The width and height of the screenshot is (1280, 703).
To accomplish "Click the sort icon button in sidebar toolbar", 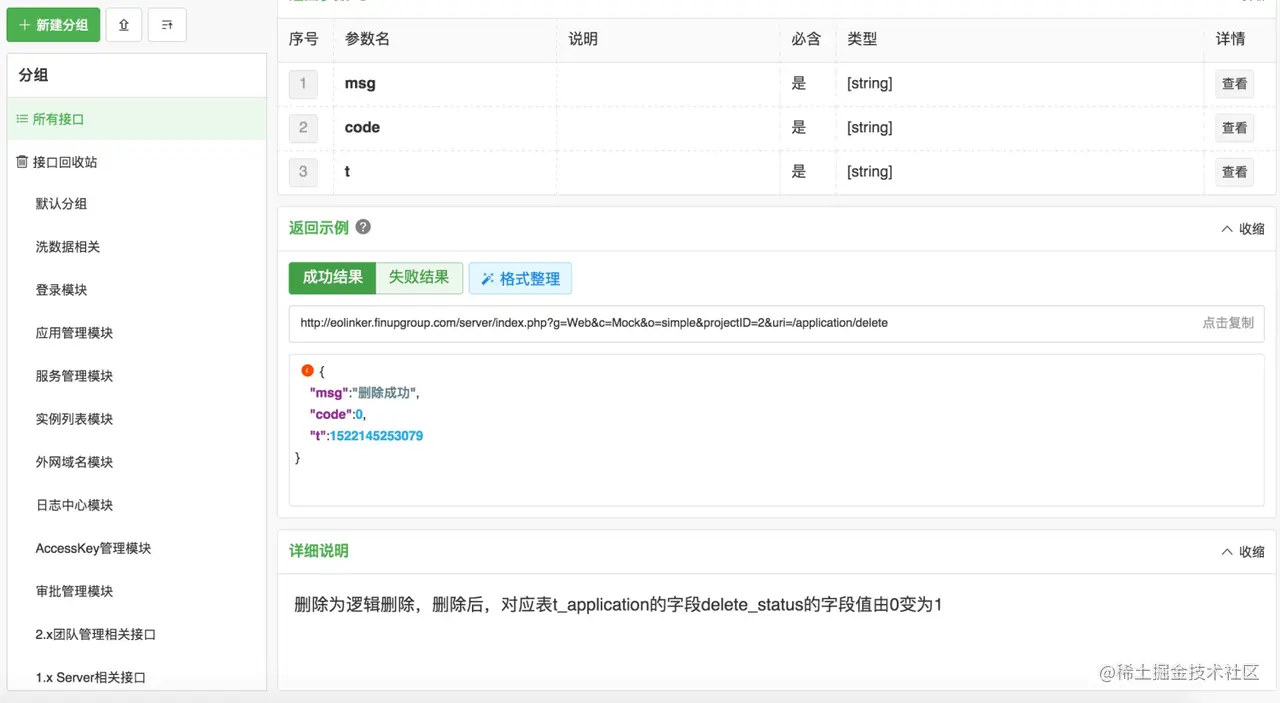I will pyautogui.click(x=167, y=25).
